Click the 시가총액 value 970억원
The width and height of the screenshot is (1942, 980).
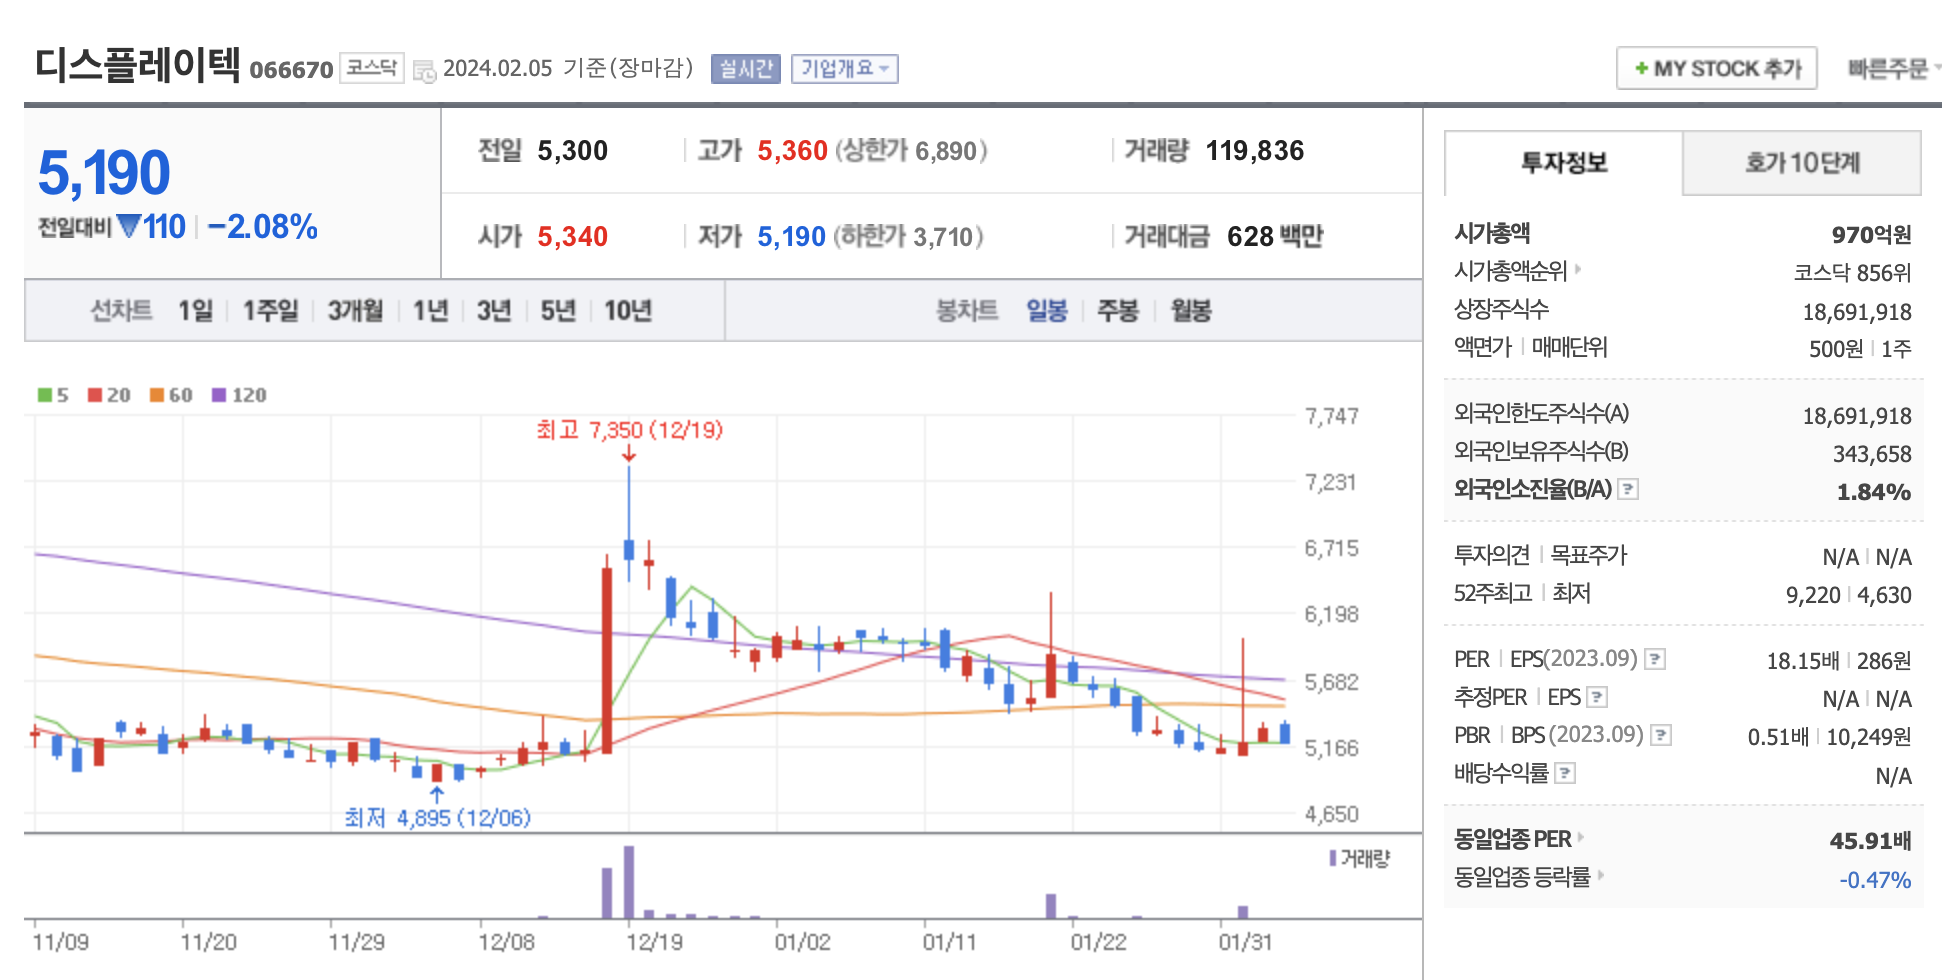click(1871, 235)
